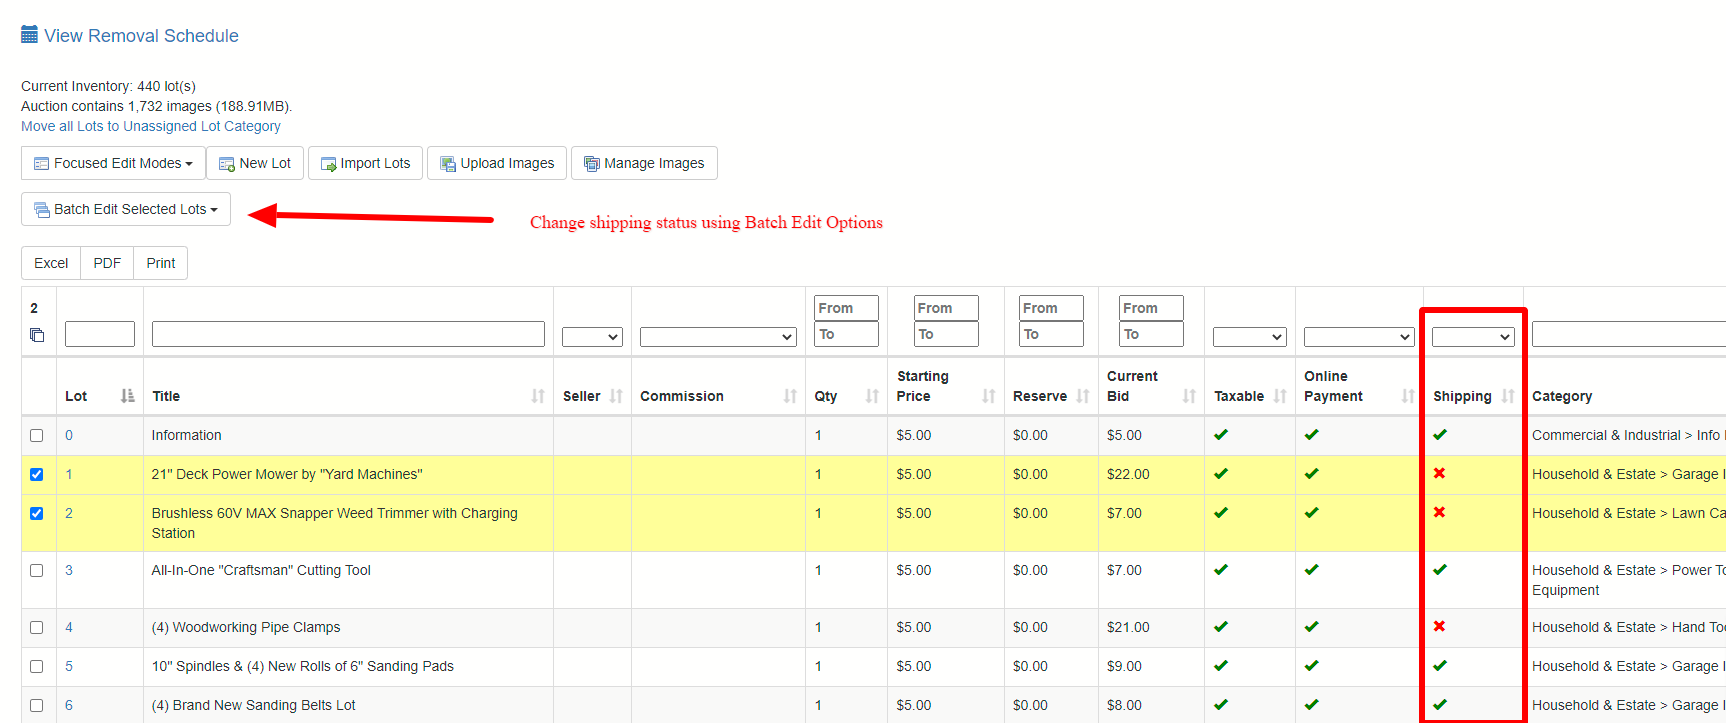Click the red X shipping status for lot 1
Screen dimensions: 1726x723
1439,474
